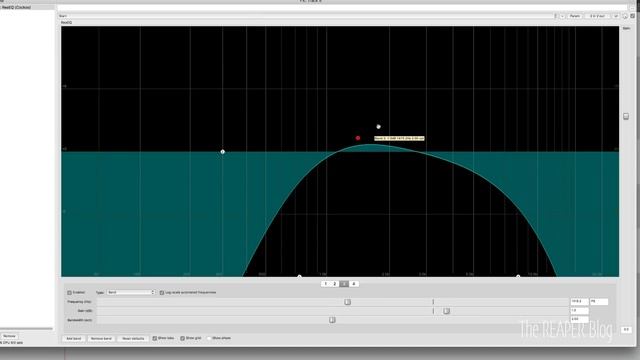Click the Reset defaults button
The height and width of the screenshot is (360, 640).
click(133, 338)
